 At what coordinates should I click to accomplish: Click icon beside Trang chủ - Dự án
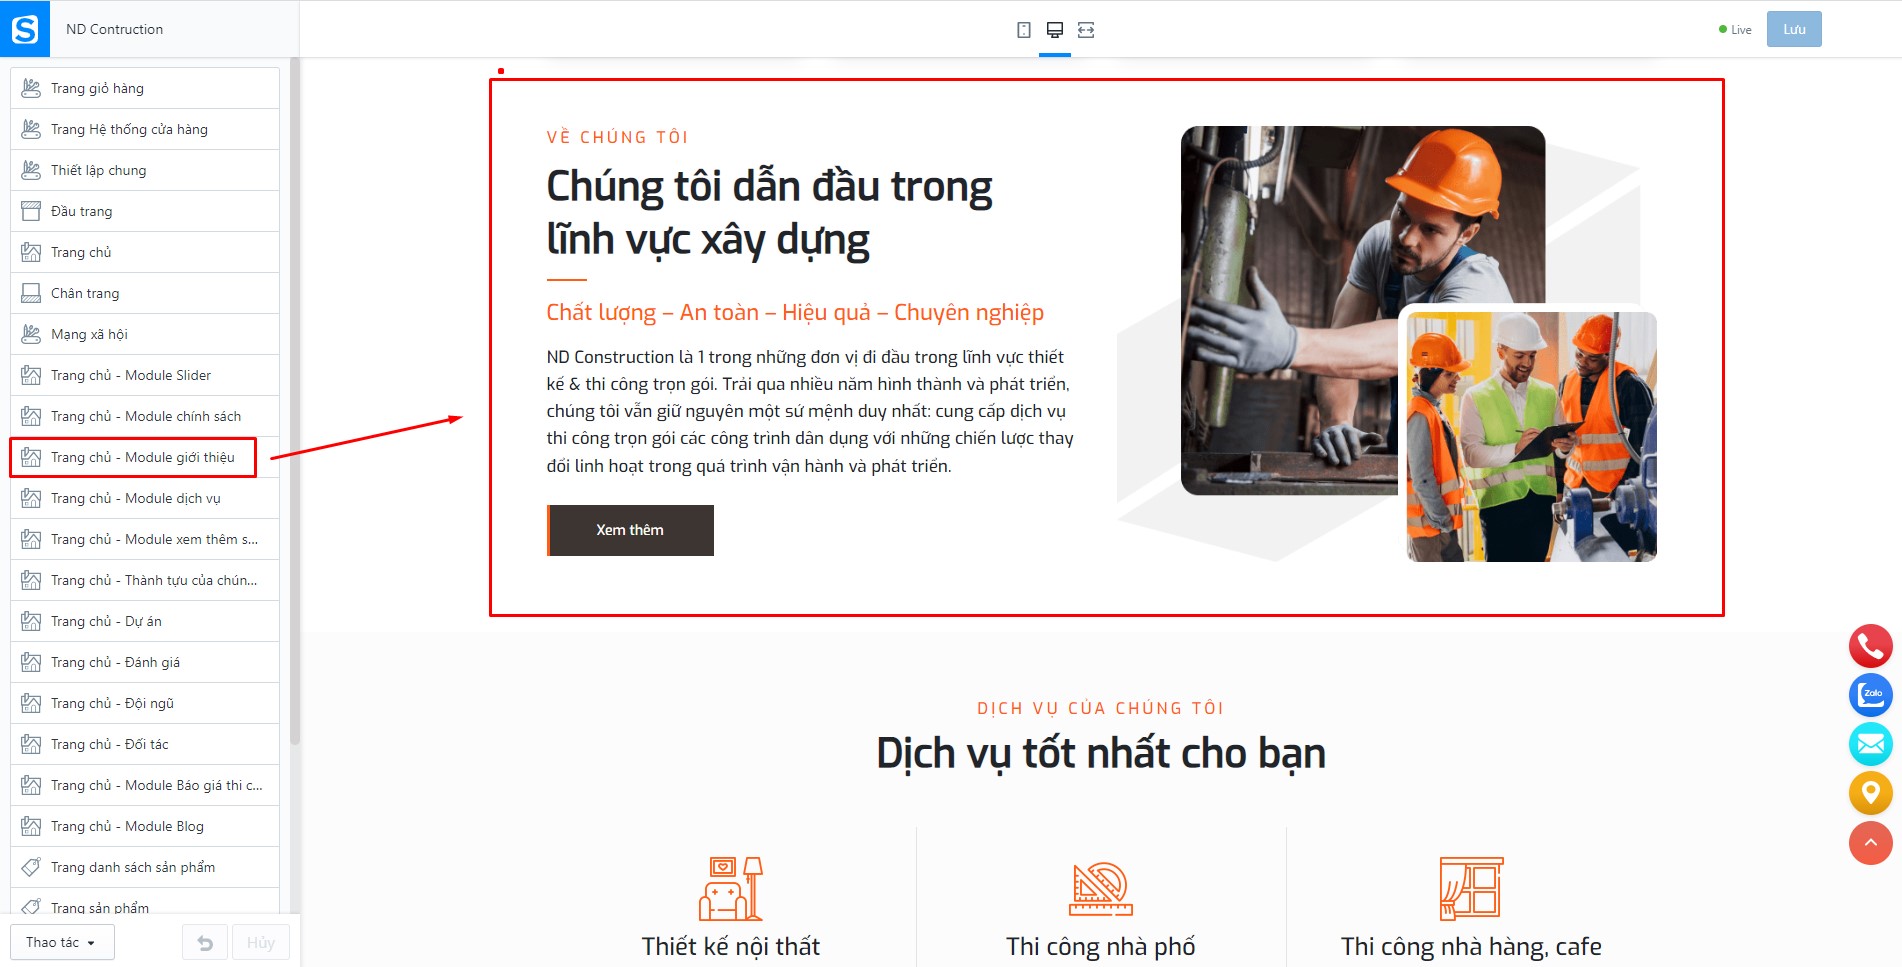click(31, 621)
